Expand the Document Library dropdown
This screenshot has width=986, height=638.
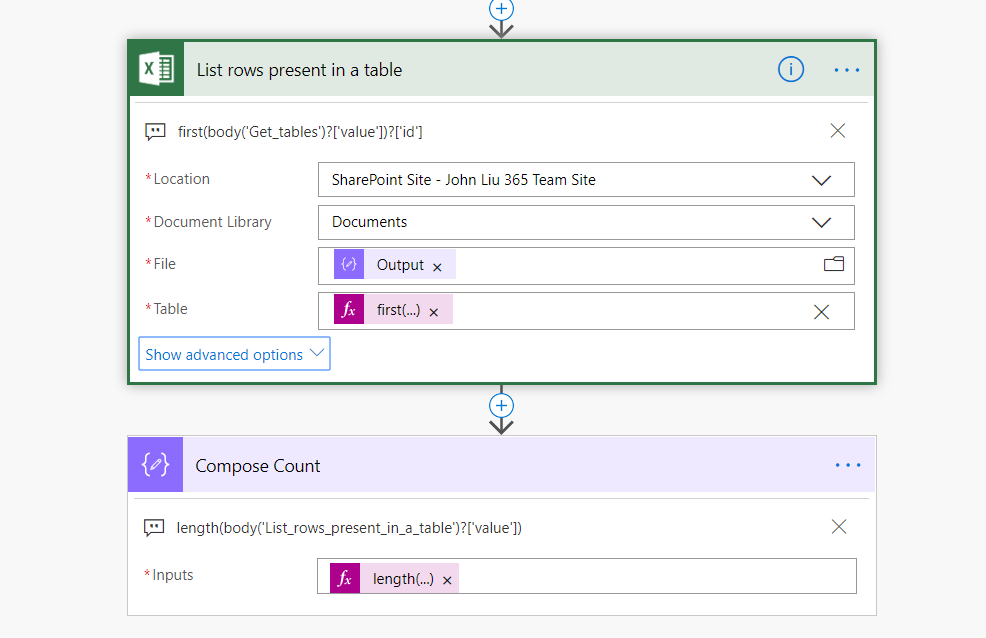click(x=821, y=222)
